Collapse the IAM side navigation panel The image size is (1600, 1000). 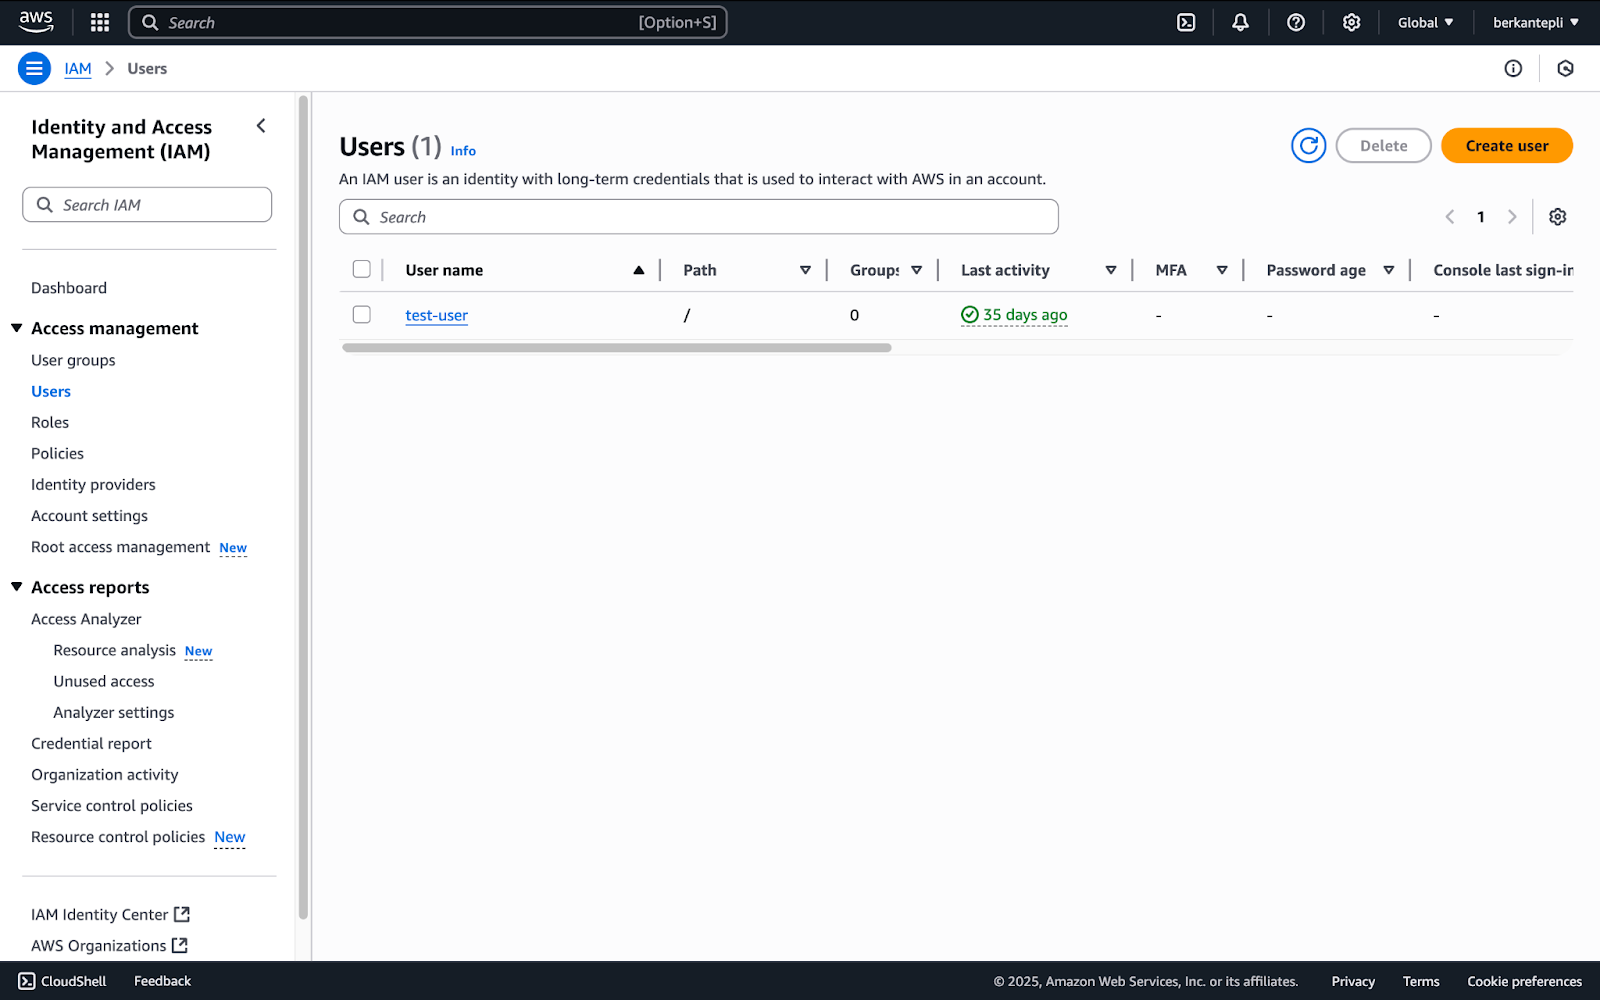(261, 126)
